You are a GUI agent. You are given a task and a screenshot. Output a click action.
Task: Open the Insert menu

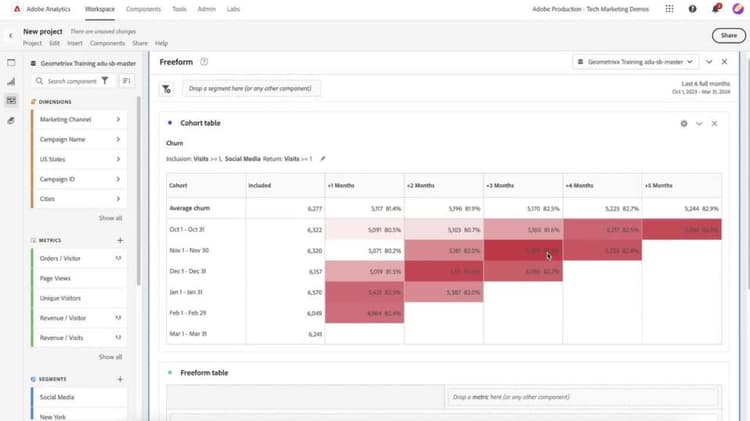tap(75, 43)
